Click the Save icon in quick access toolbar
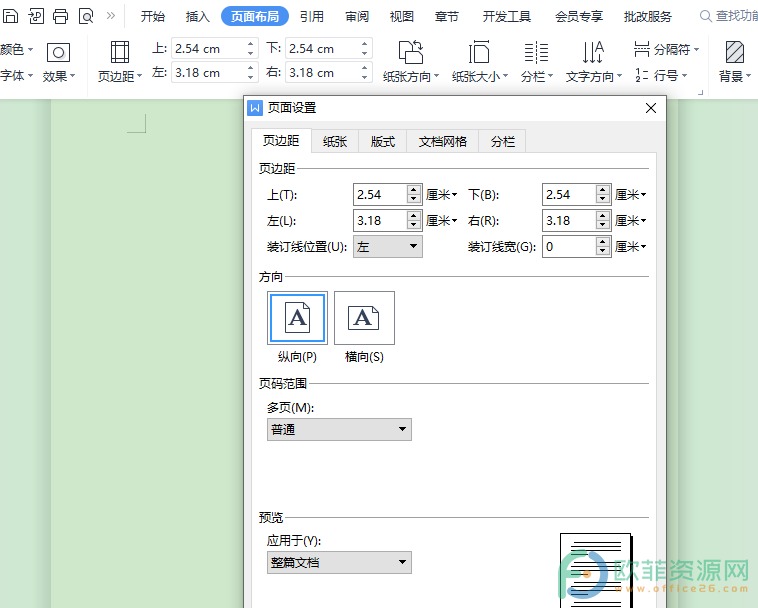This screenshot has height=608, width=758. 10,16
